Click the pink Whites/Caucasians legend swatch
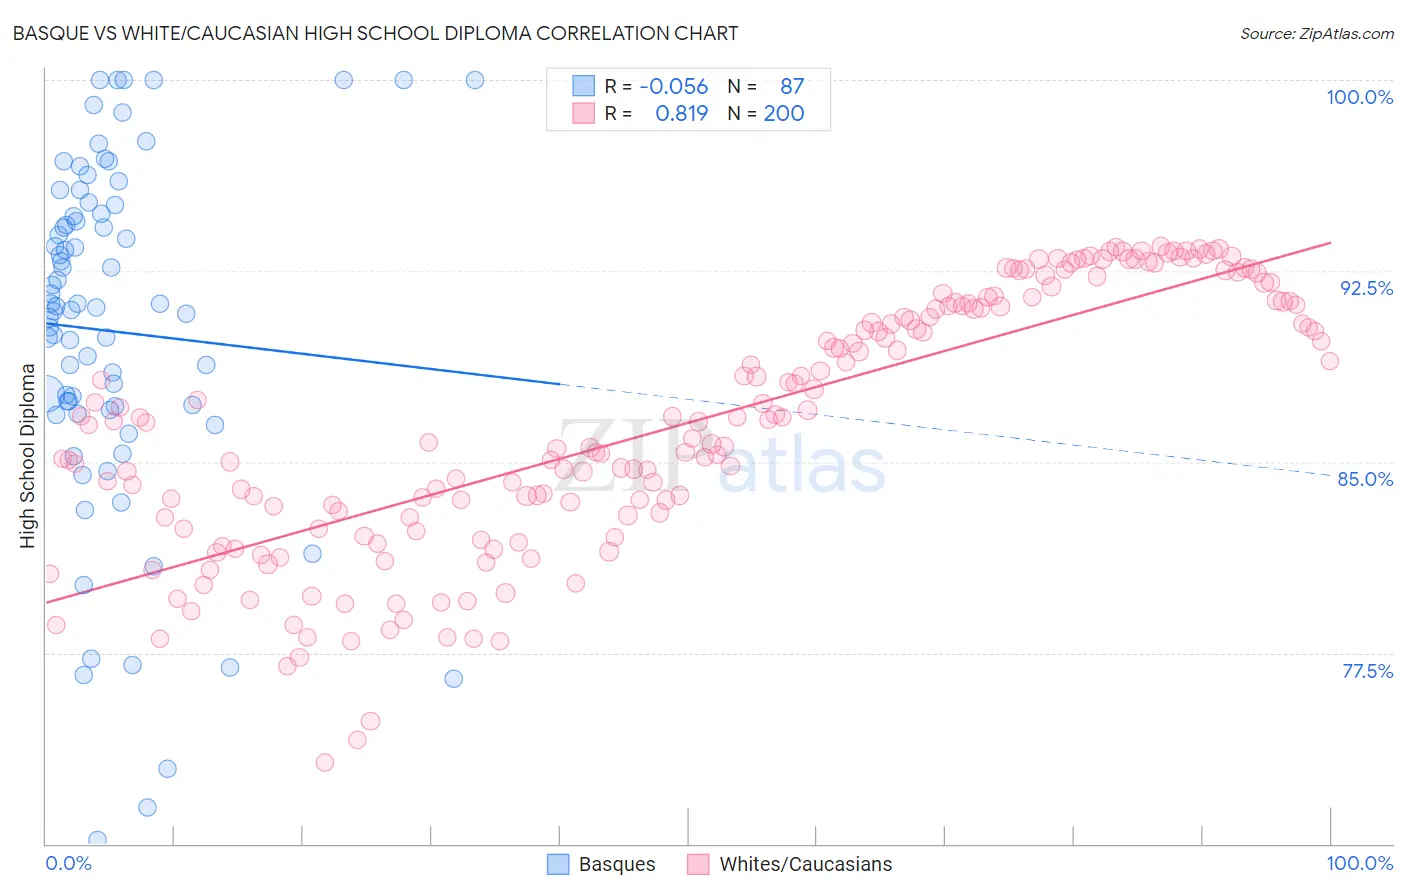This screenshot has width=1406, height=892. point(698,864)
